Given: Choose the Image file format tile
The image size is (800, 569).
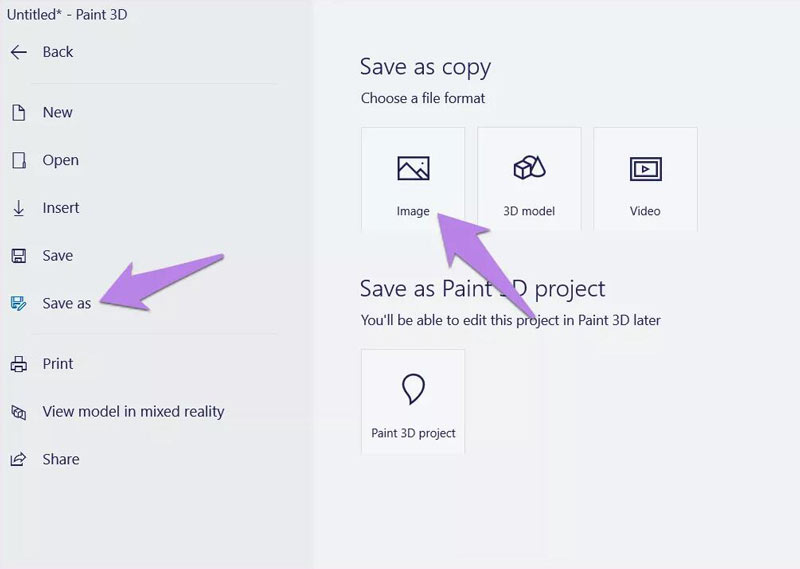Looking at the screenshot, I should (413, 180).
